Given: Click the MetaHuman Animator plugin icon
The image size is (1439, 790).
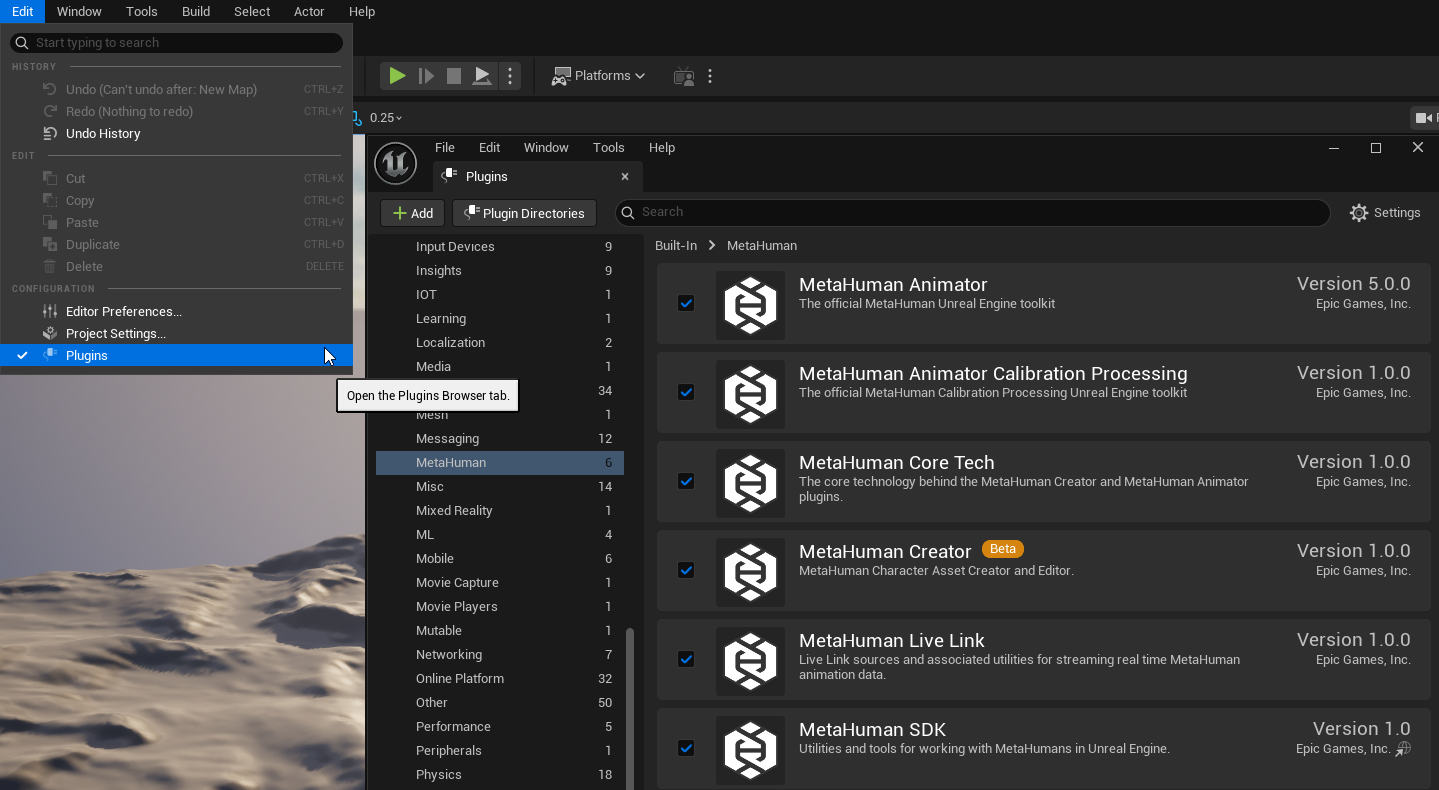Looking at the screenshot, I should pos(751,305).
